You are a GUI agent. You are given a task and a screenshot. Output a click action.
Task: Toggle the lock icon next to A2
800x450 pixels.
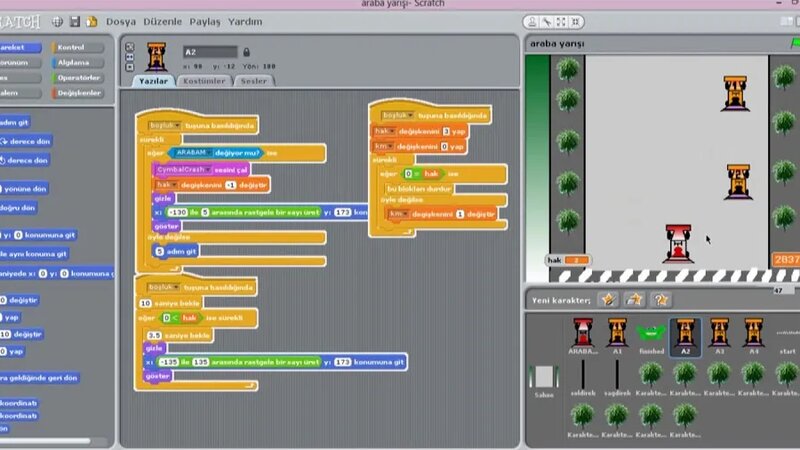click(x=246, y=52)
